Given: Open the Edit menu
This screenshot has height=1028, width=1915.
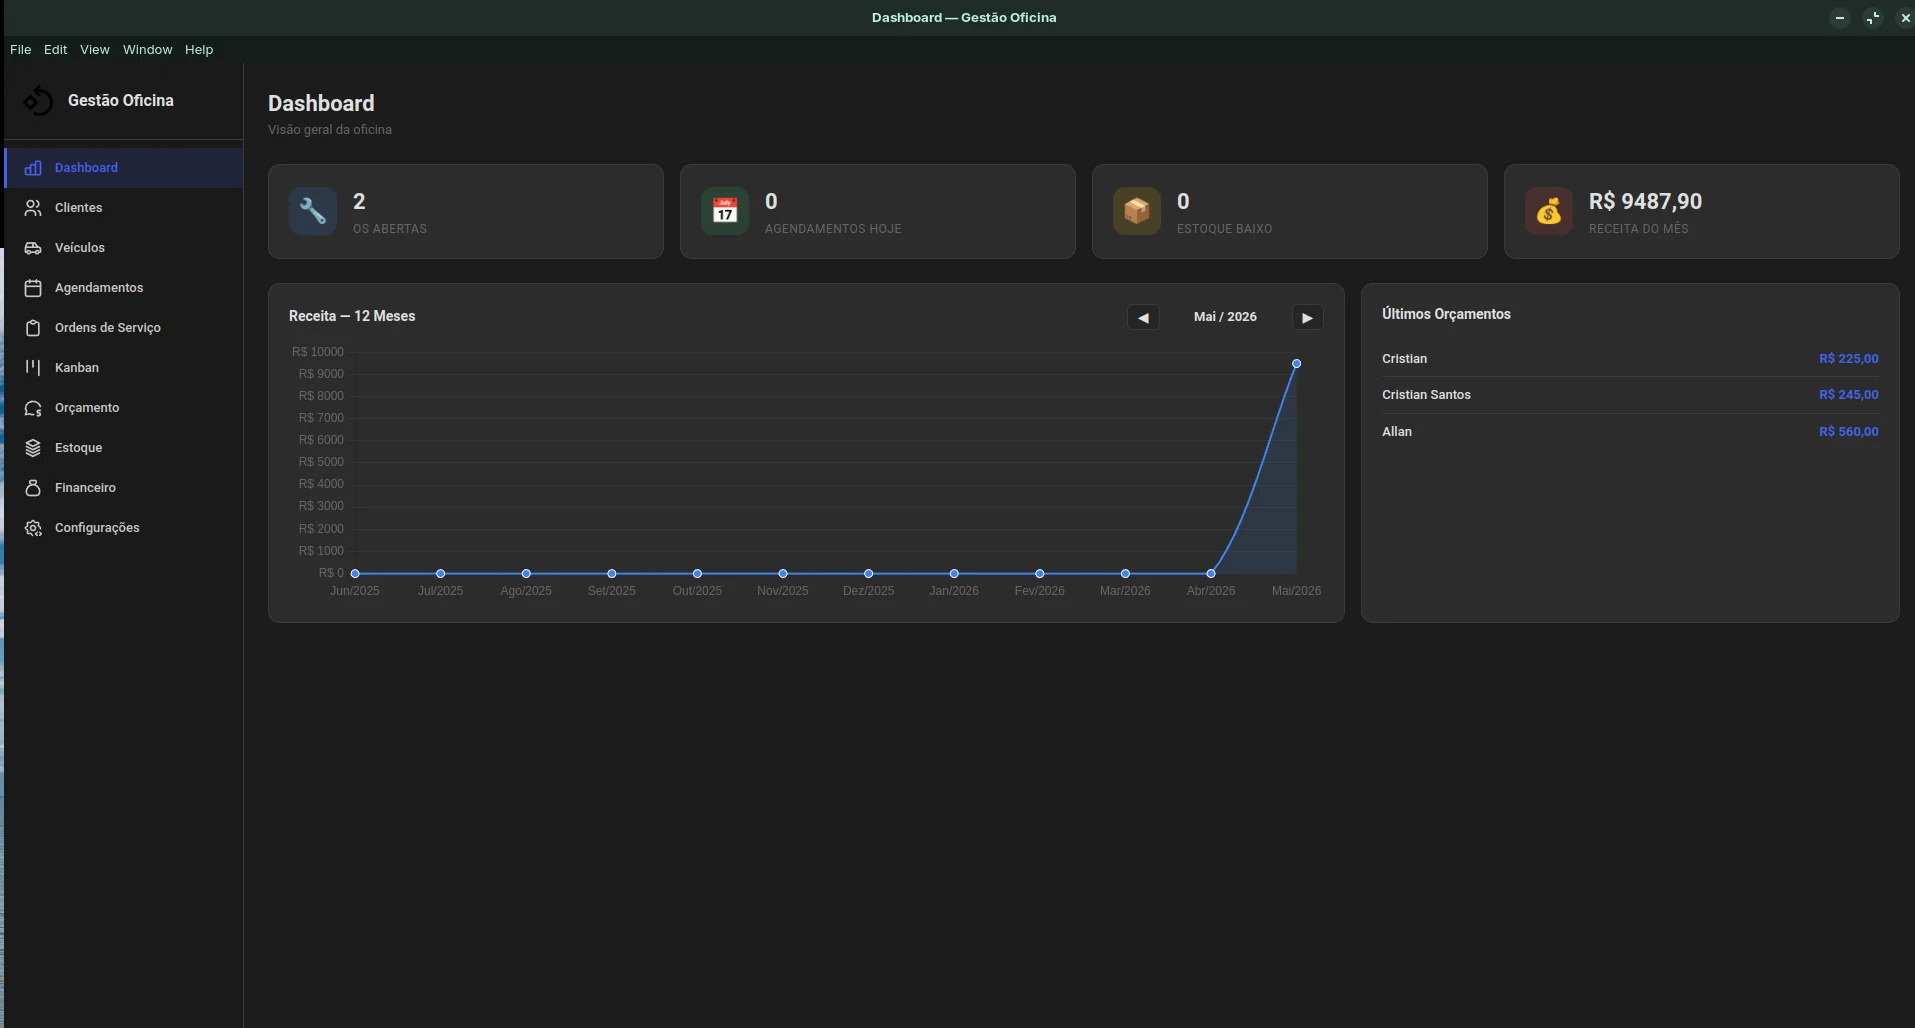Looking at the screenshot, I should (56, 49).
